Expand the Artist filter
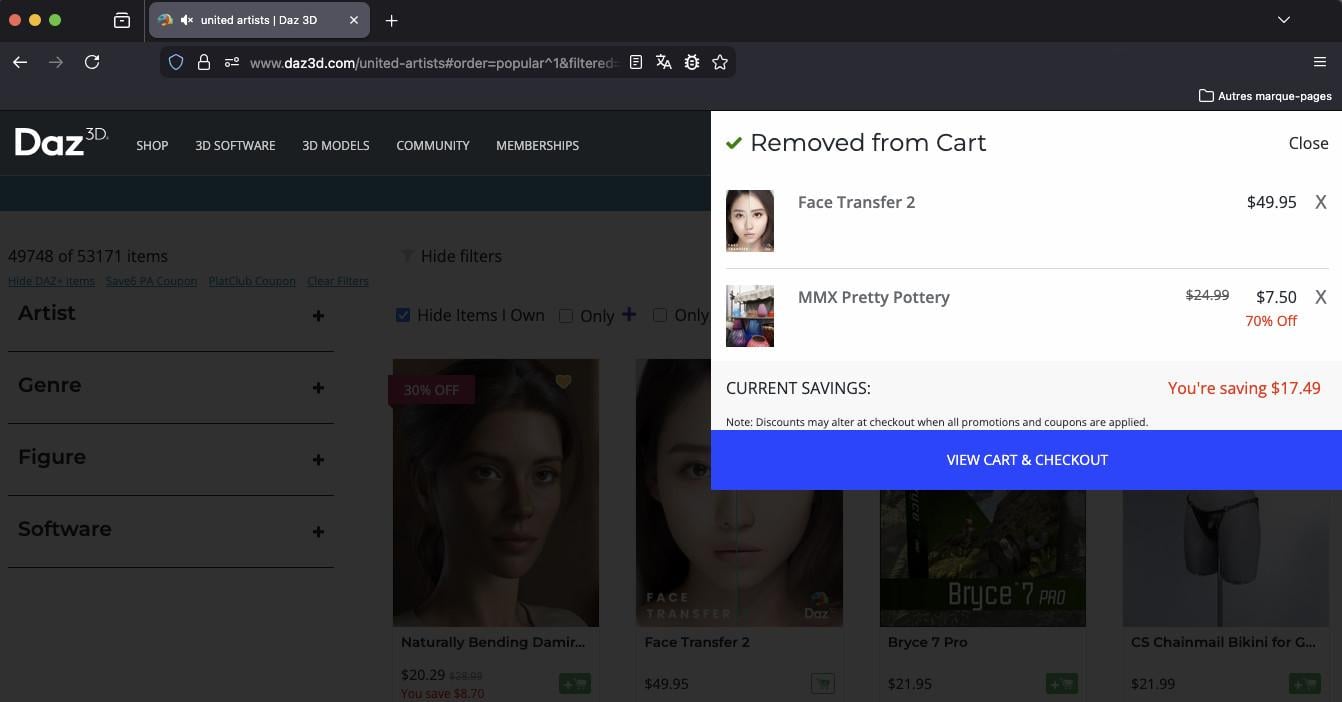 click(x=318, y=316)
